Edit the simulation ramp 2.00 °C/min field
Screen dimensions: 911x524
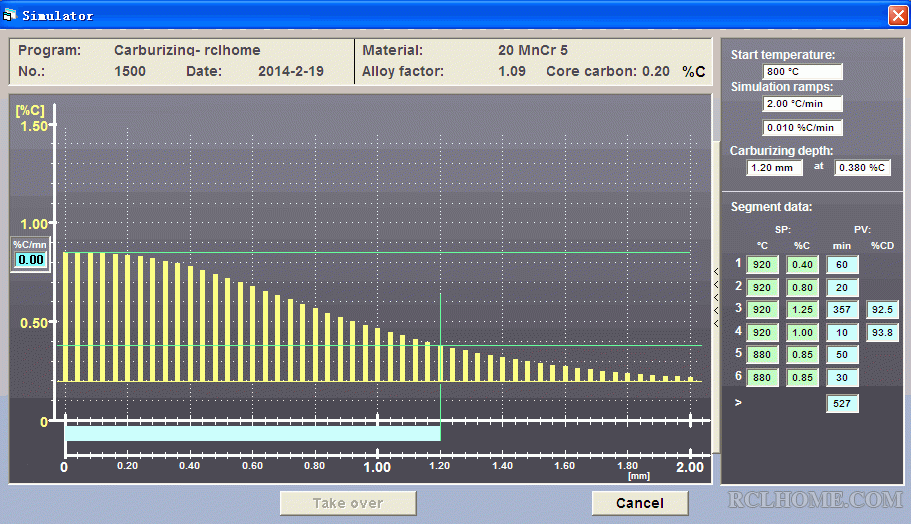pyautogui.click(x=802, y=103)
